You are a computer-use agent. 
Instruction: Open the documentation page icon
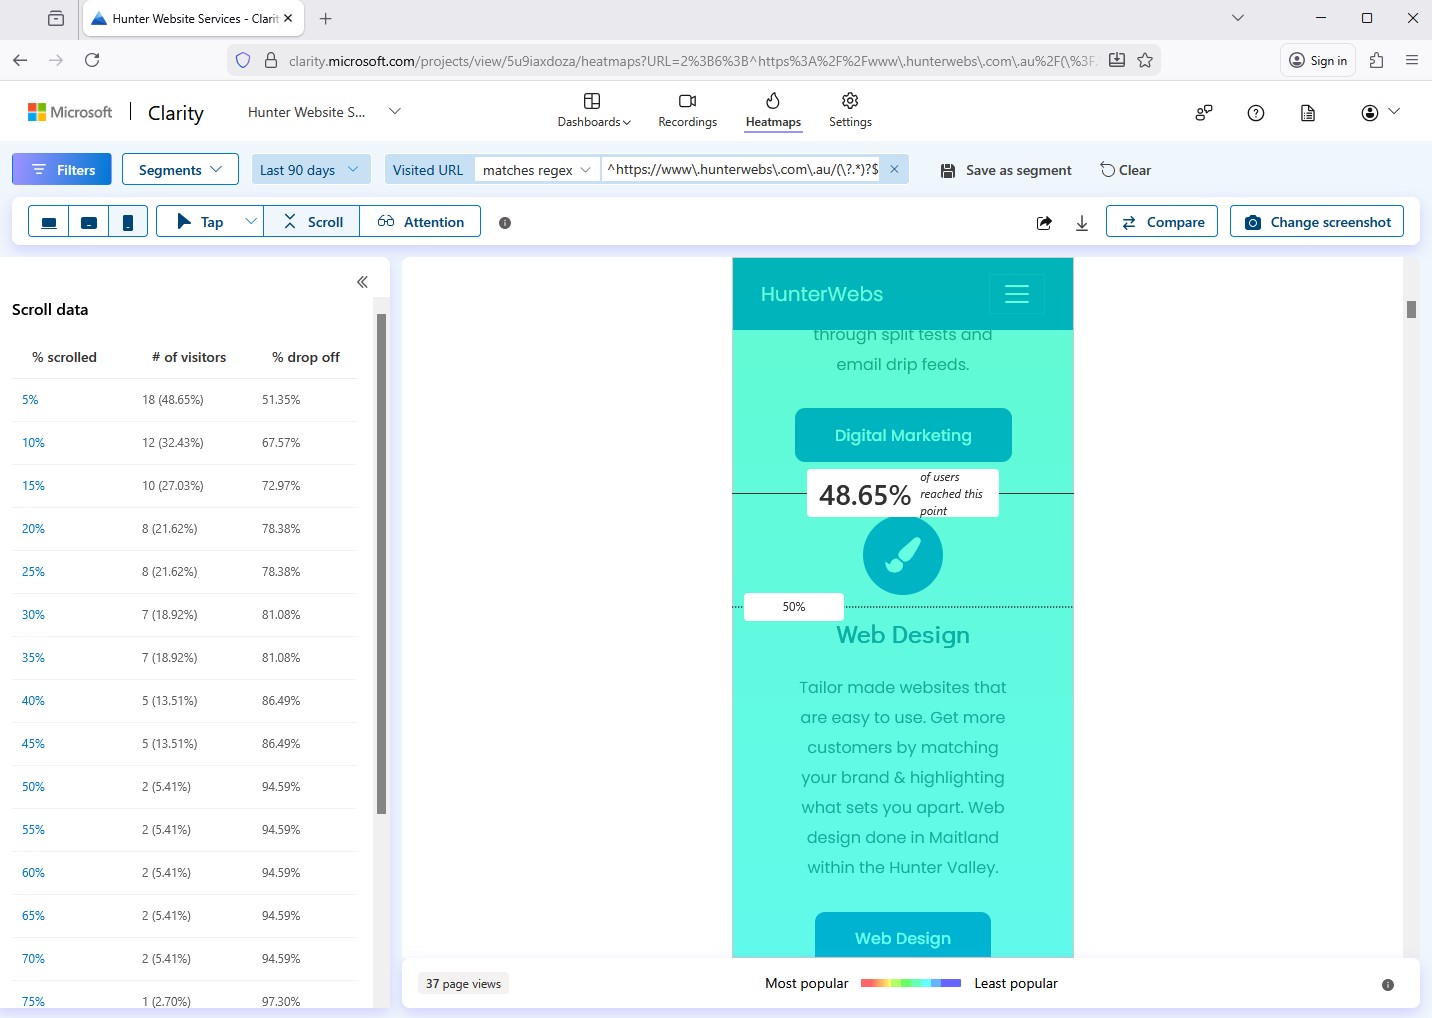pyautogui.click(x=1308, y=113)
